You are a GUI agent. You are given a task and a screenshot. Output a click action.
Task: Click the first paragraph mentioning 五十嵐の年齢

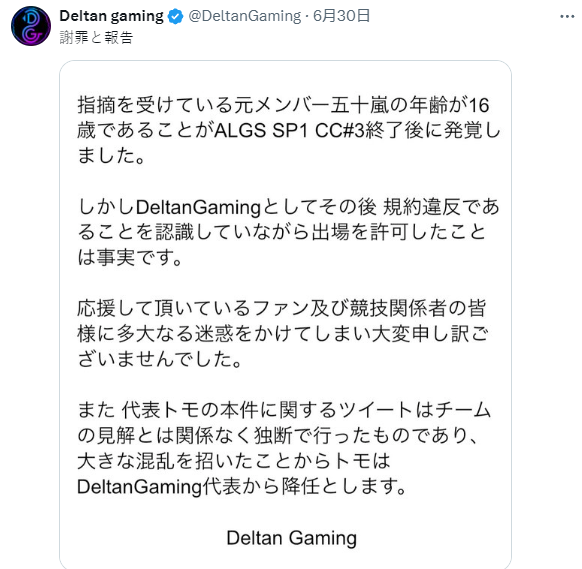point(288,130)
